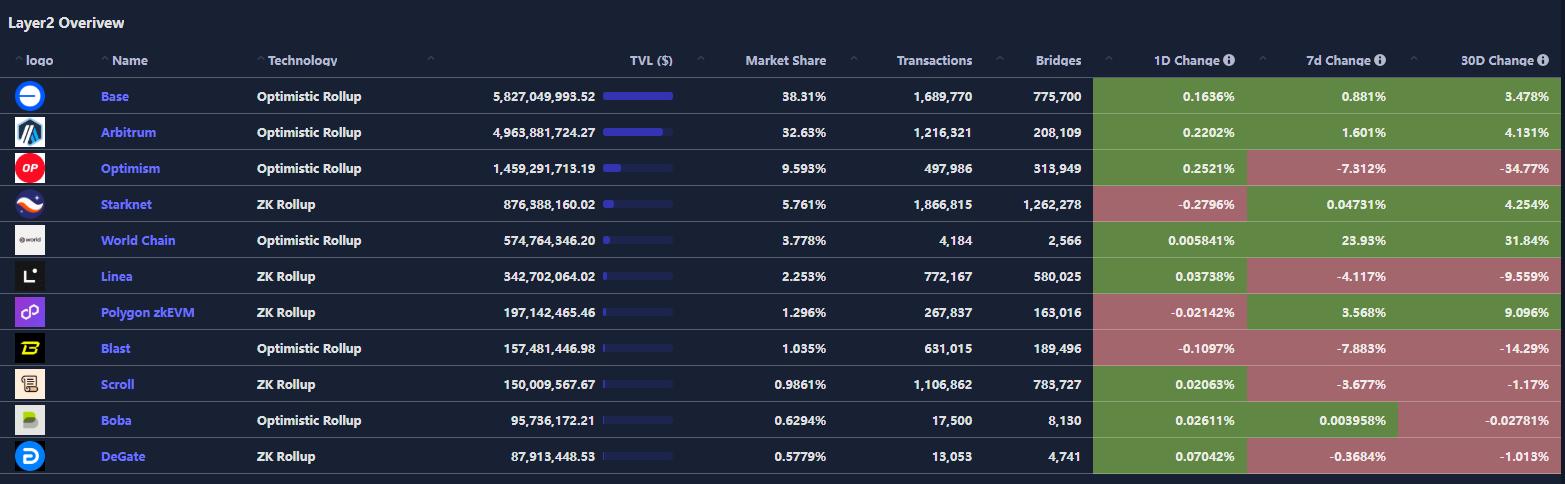This screenshot has width=1565, height=484.
Task: Click the info icon beside 1D Change
Action: click(x=1229, y=60)
